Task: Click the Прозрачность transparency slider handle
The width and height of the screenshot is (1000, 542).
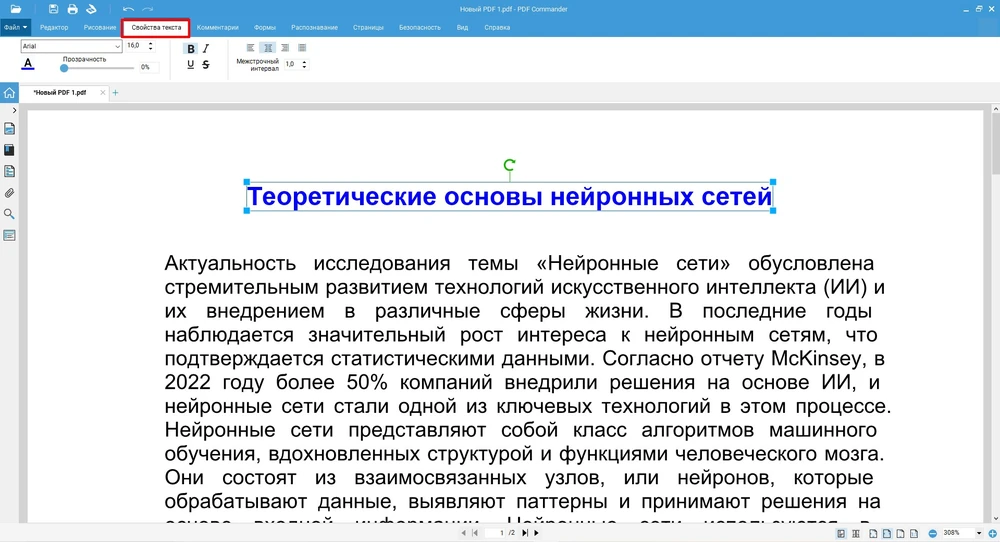Action: click(x=65, y=68)
